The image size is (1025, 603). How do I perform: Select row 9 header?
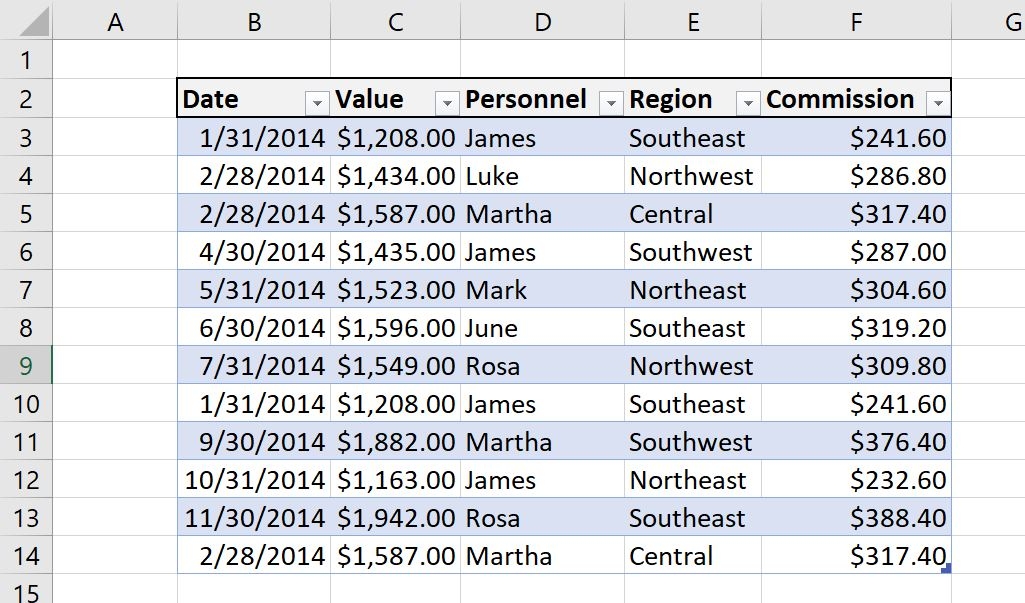tap(25, 365)
